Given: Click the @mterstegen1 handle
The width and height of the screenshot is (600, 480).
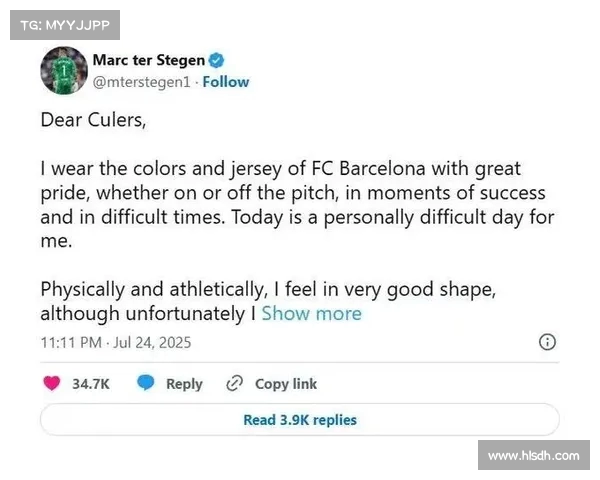Looking at the screenshot, I should (140, 82).
